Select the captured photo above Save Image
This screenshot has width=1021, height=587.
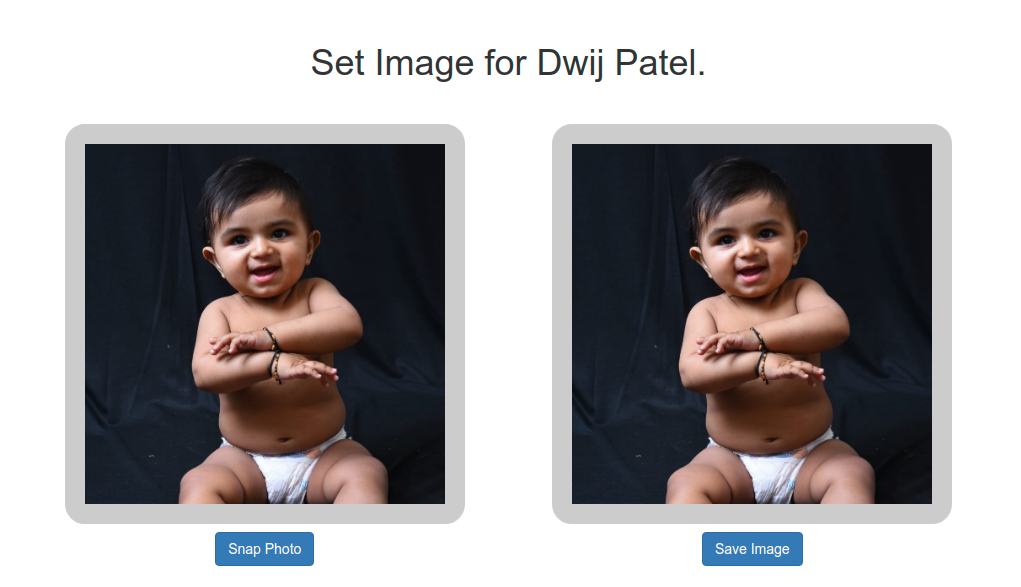[752, 324]
